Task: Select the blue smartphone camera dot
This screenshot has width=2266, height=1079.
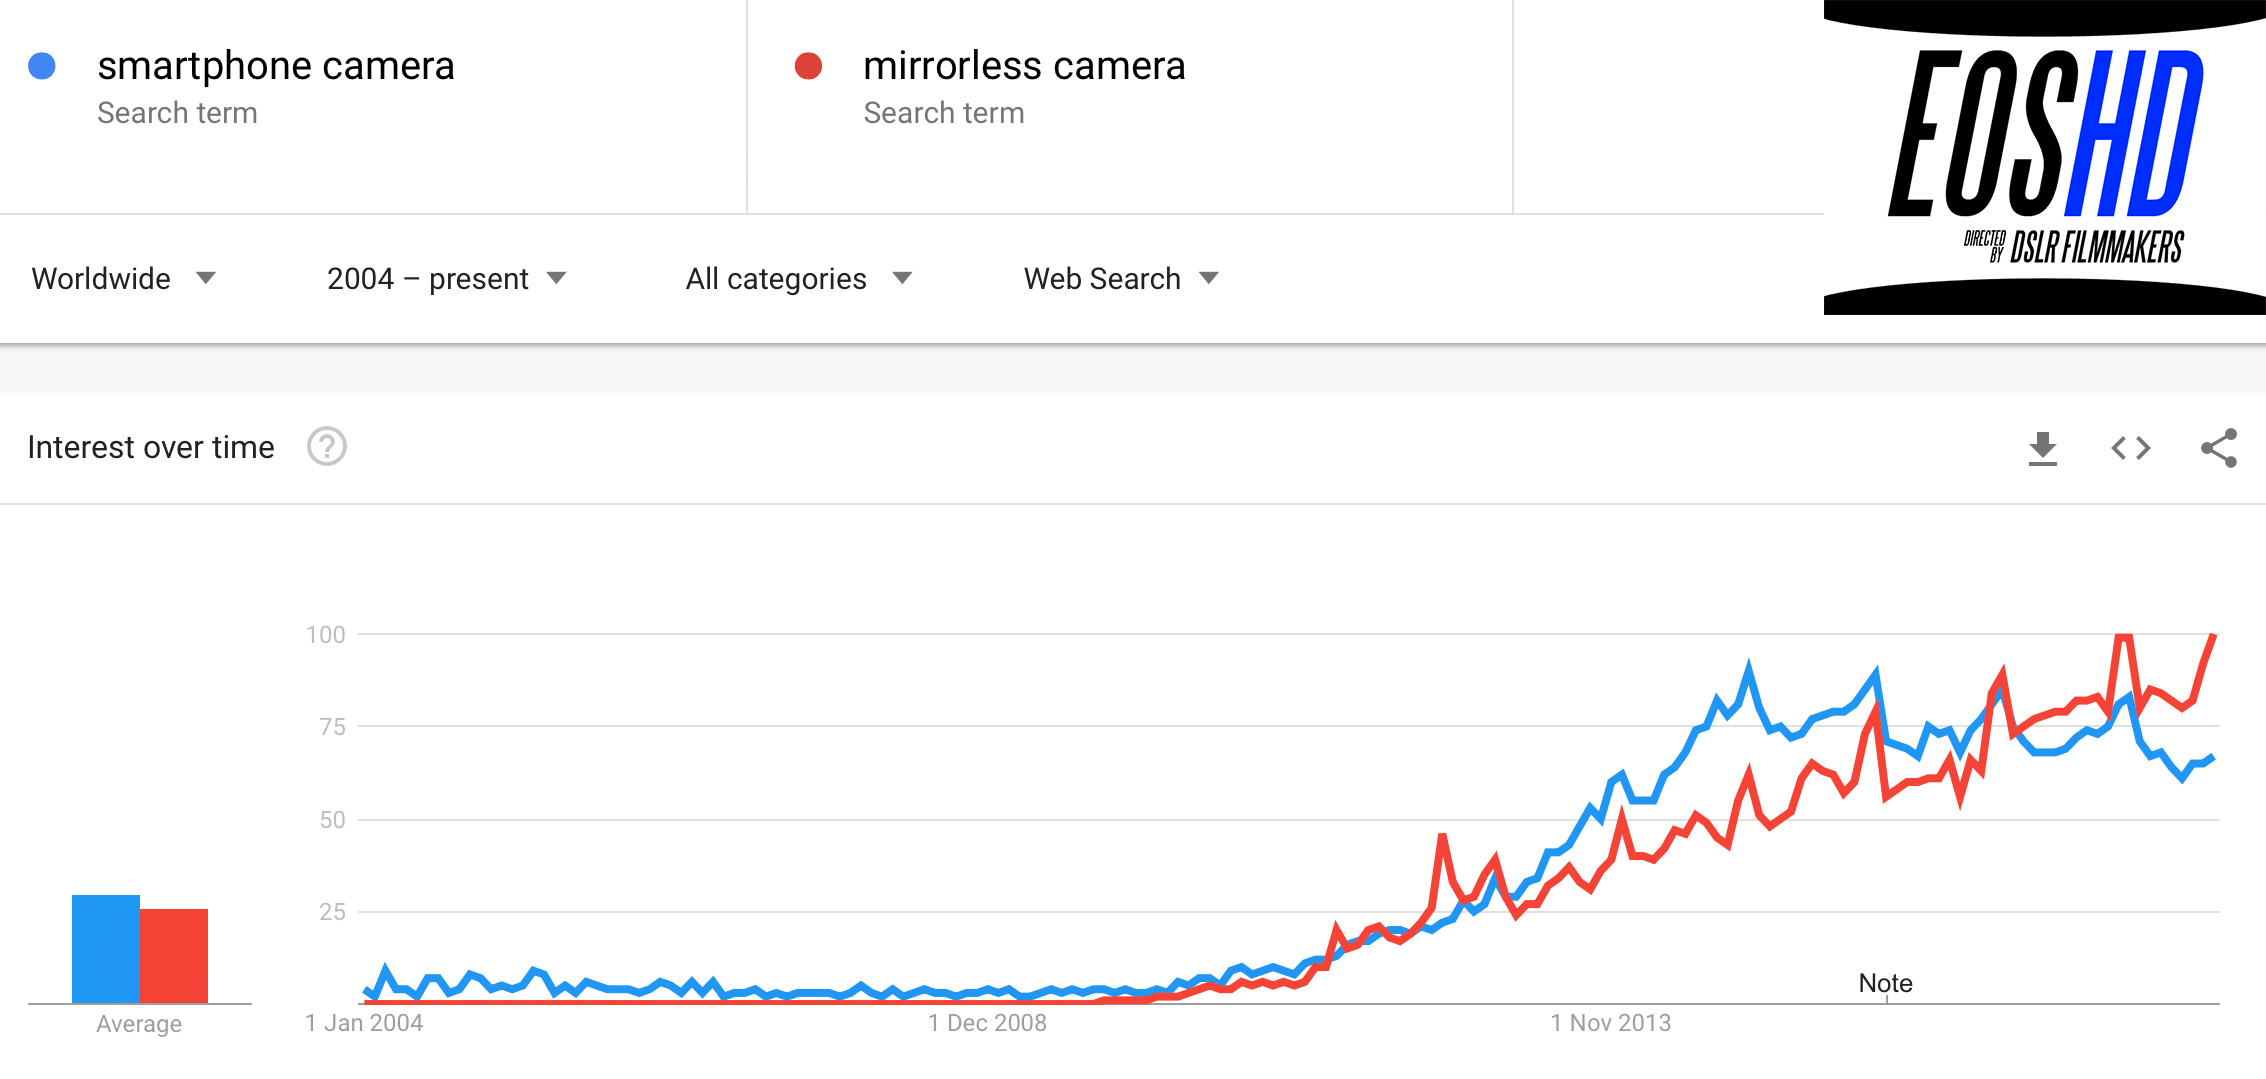Action: pyautogui.click(x=42, y=66)
